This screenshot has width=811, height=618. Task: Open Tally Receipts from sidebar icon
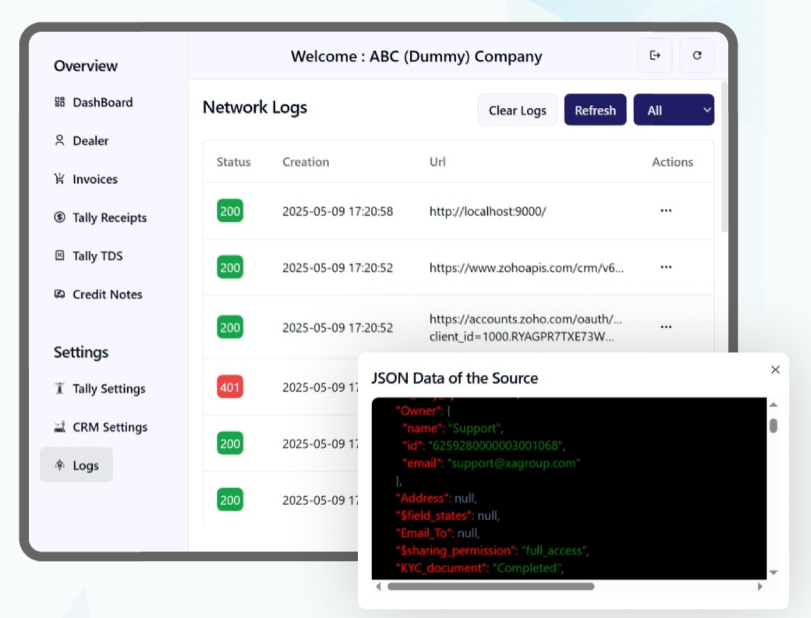point(60,218)
